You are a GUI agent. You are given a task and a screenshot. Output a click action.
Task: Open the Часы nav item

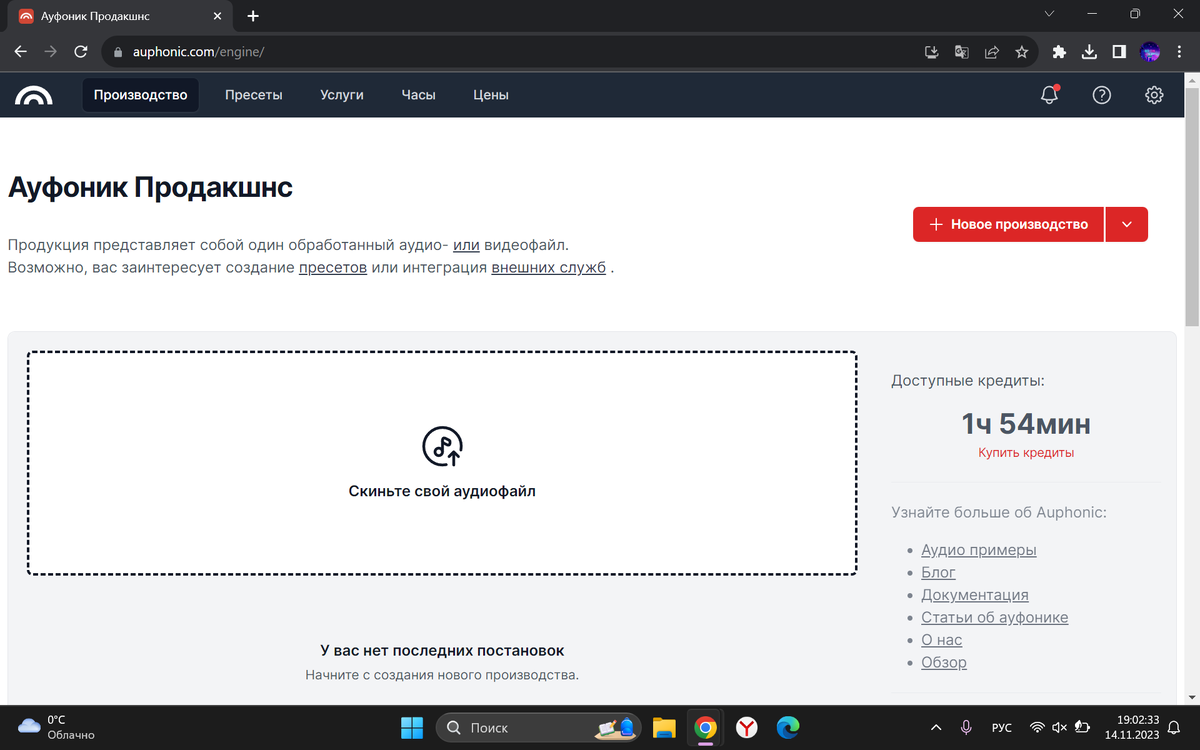click(418, 95)
